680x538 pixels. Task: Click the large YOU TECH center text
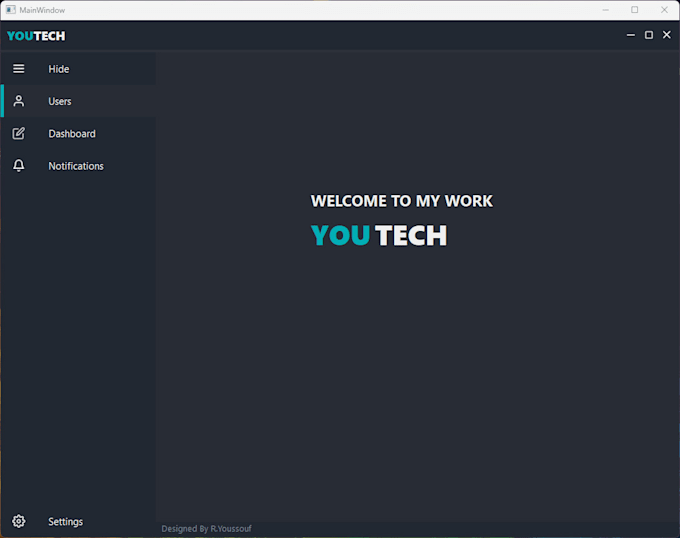pos(379,235)
